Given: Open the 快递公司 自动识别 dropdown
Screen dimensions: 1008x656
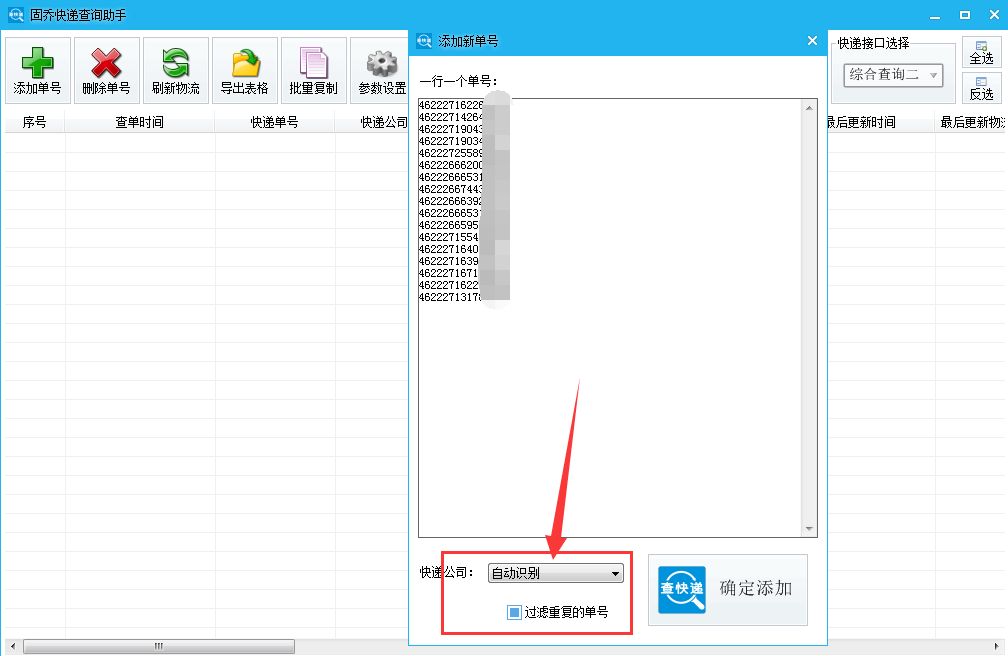Looking at the screenshot, I should point(554,573).
